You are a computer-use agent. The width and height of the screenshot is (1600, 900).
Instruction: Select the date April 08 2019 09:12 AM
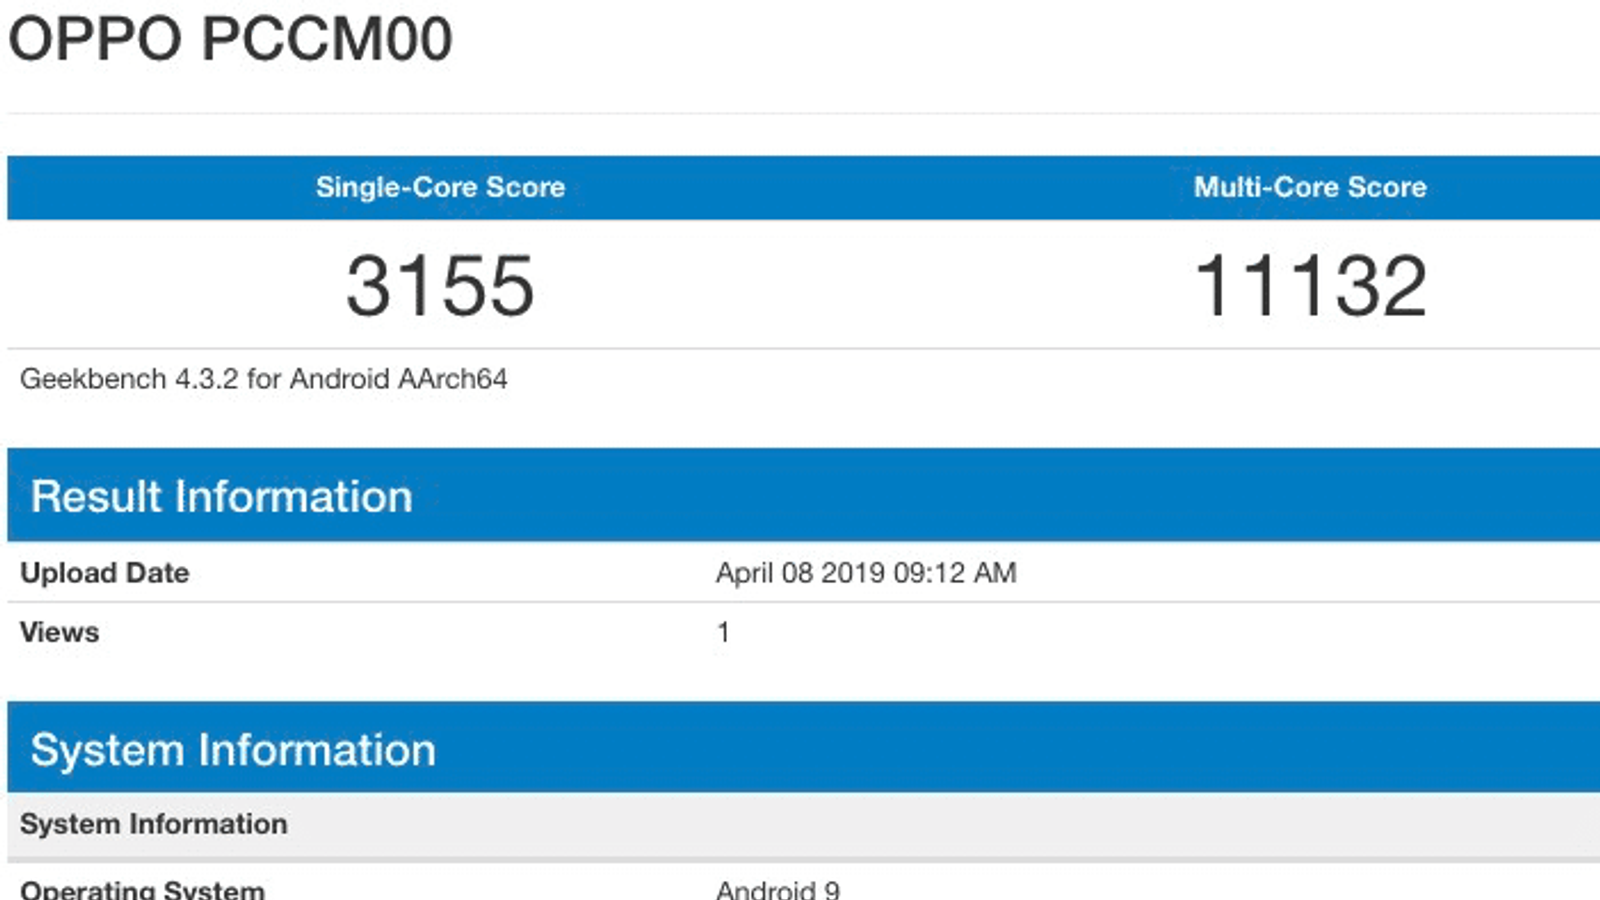point(866,573)
